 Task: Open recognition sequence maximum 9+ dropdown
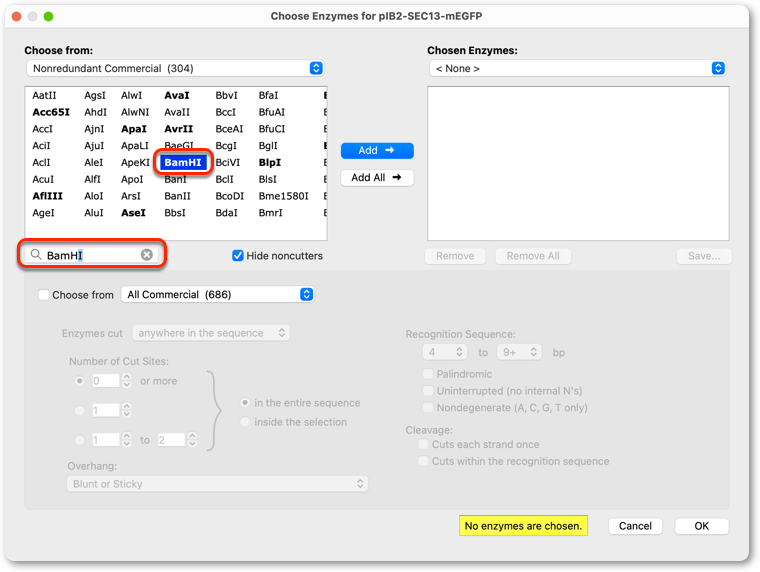[519, 352]
